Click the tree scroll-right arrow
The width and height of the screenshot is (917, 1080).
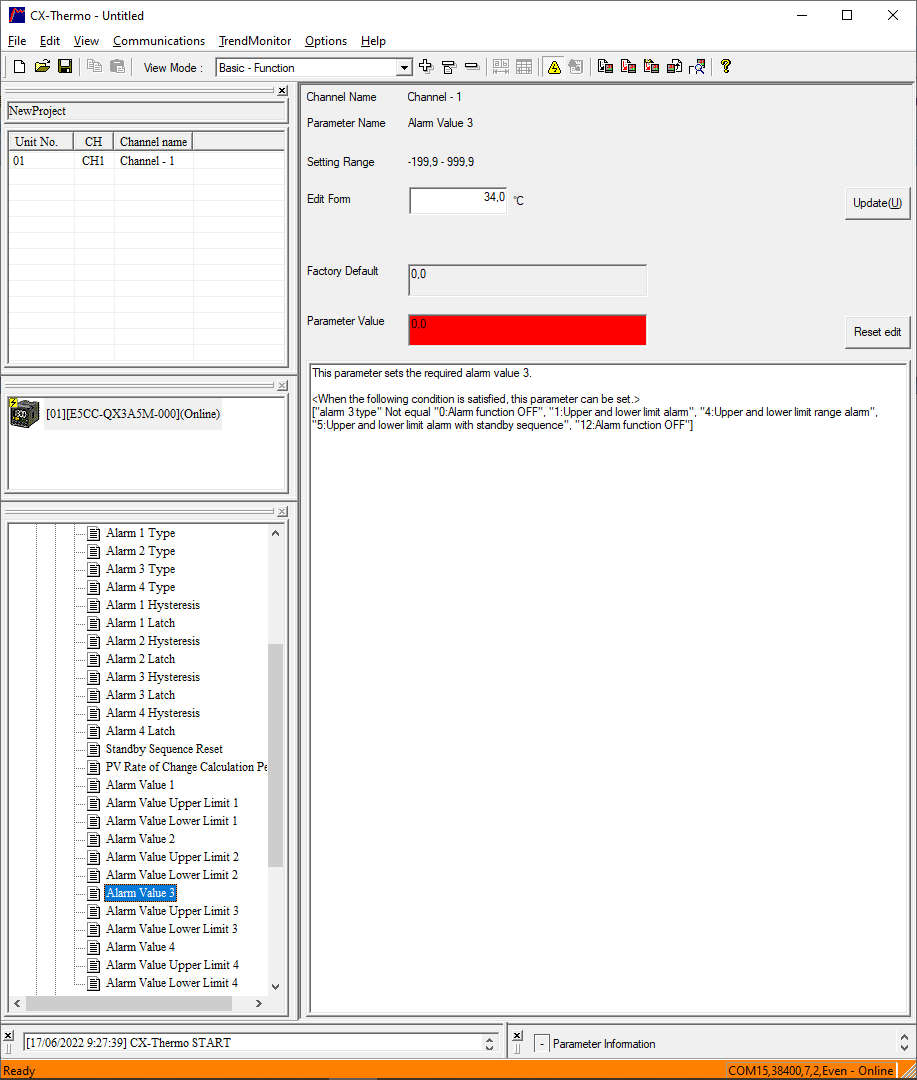click(258, 1004)
